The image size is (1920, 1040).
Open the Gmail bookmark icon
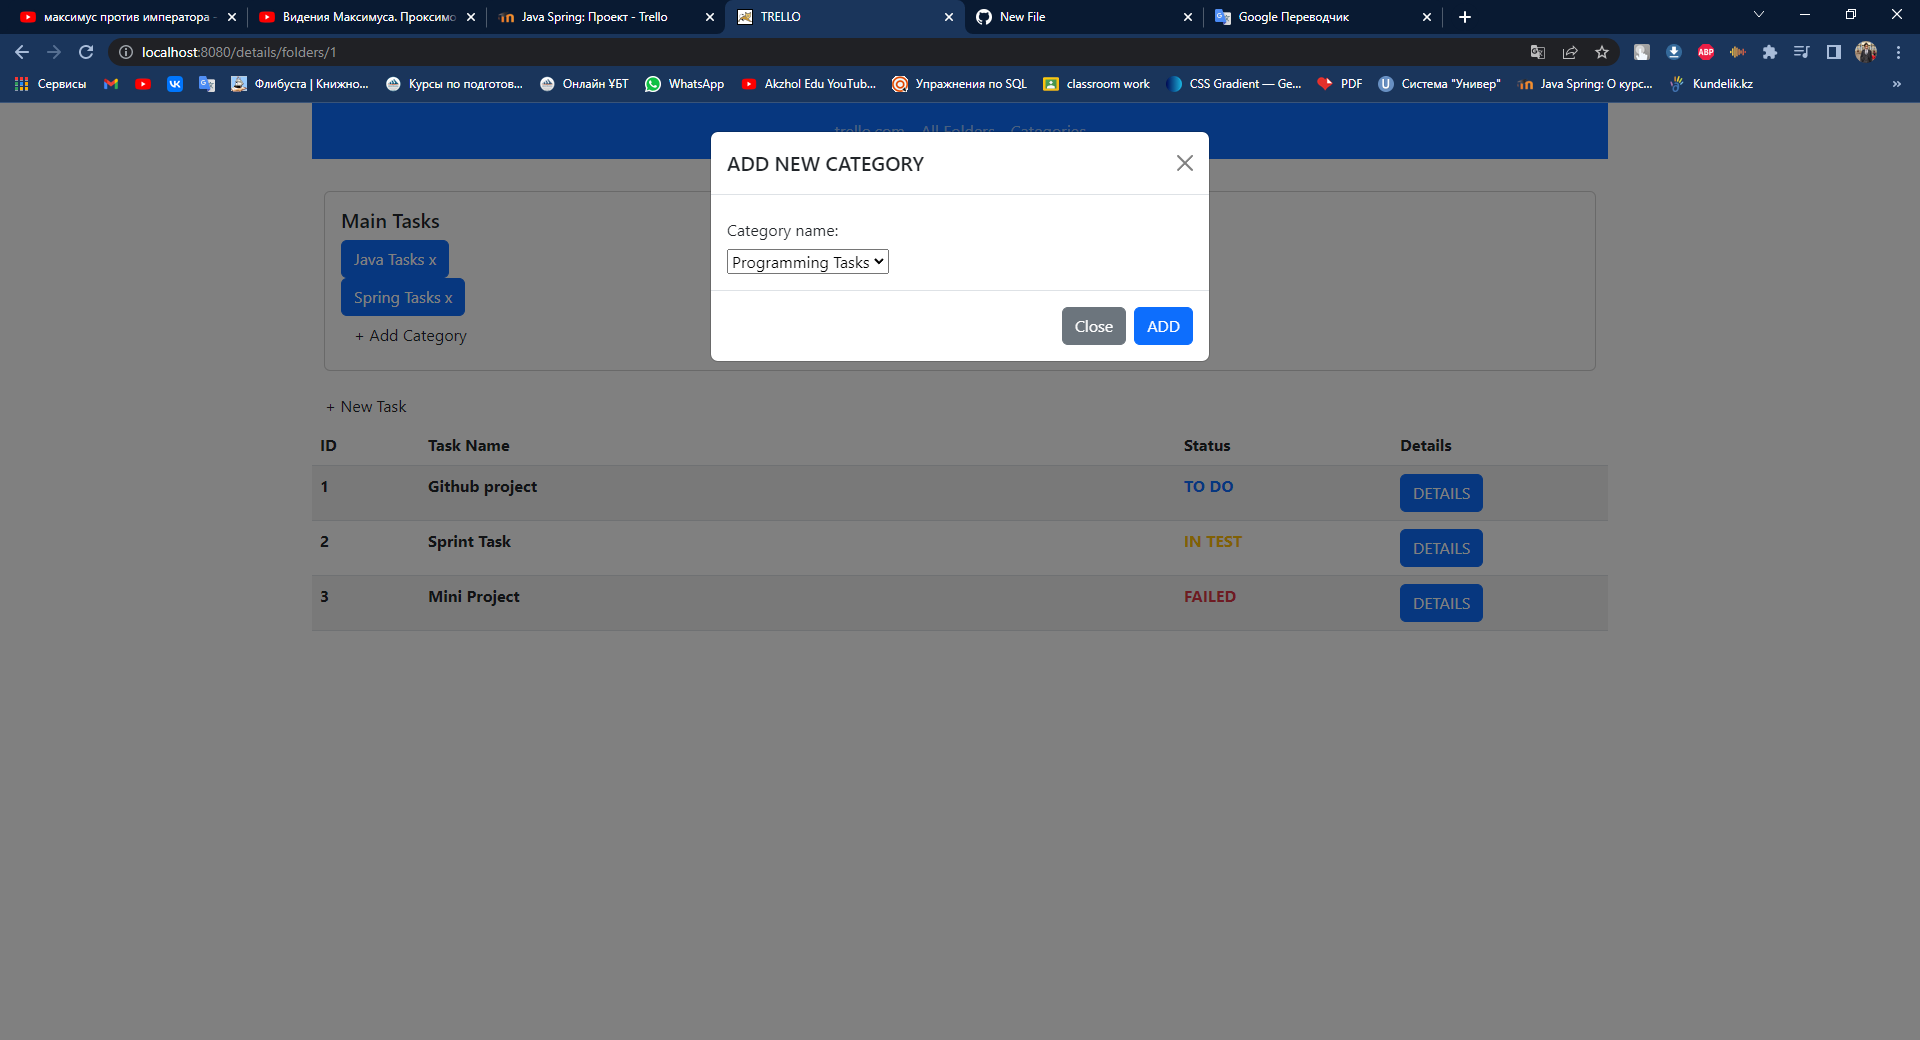coord(111,84)
